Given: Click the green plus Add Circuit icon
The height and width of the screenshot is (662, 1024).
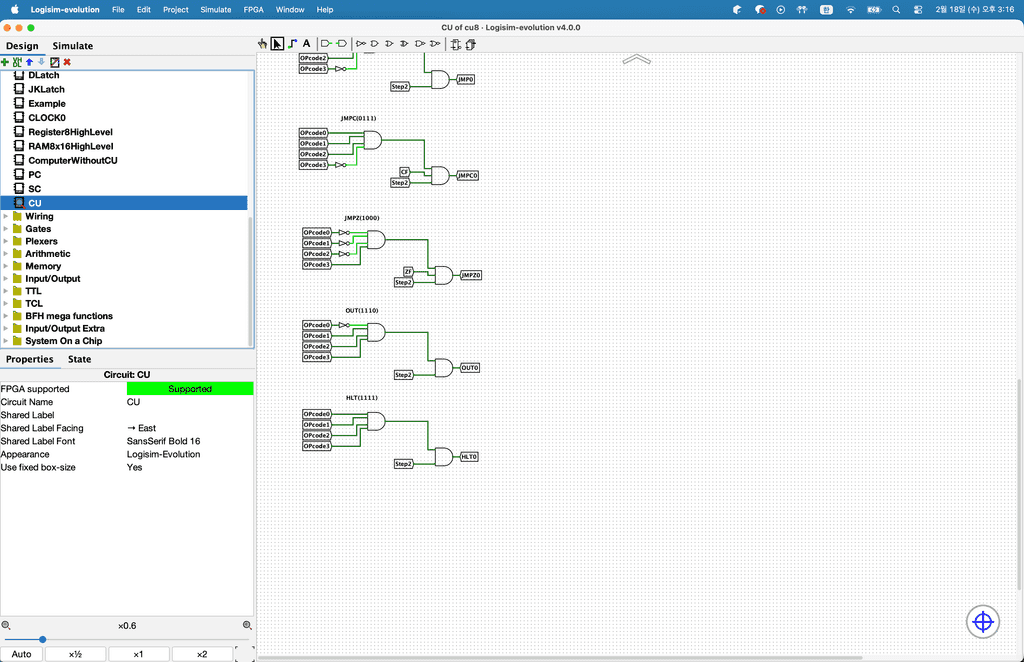Looking at the screenshot, I should pos(5,62).
